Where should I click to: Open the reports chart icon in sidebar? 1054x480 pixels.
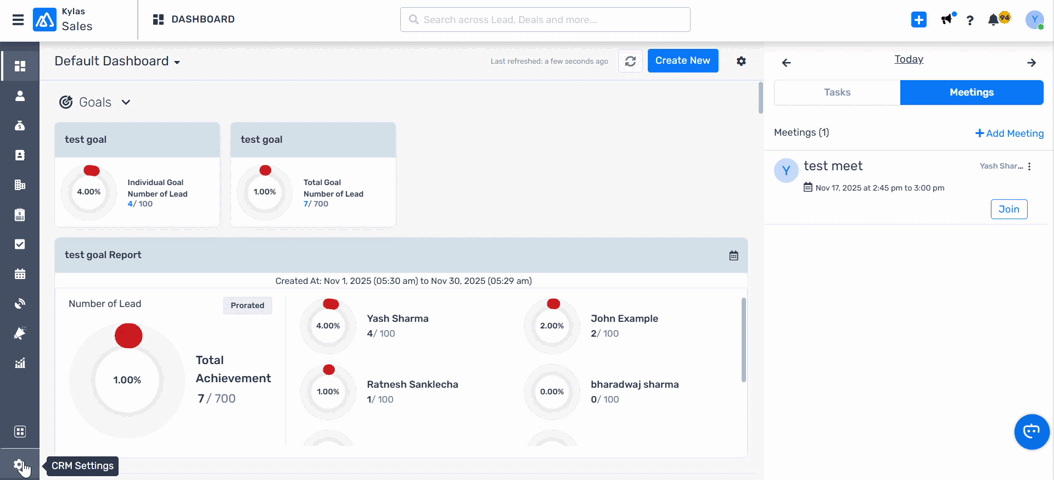19,363
